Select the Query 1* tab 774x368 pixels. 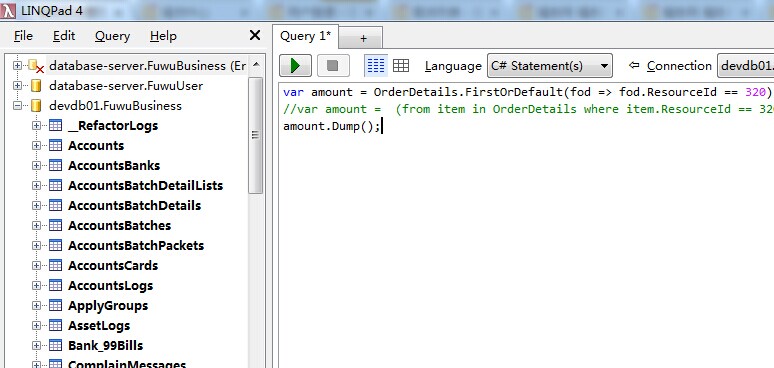tap(306, 36)
